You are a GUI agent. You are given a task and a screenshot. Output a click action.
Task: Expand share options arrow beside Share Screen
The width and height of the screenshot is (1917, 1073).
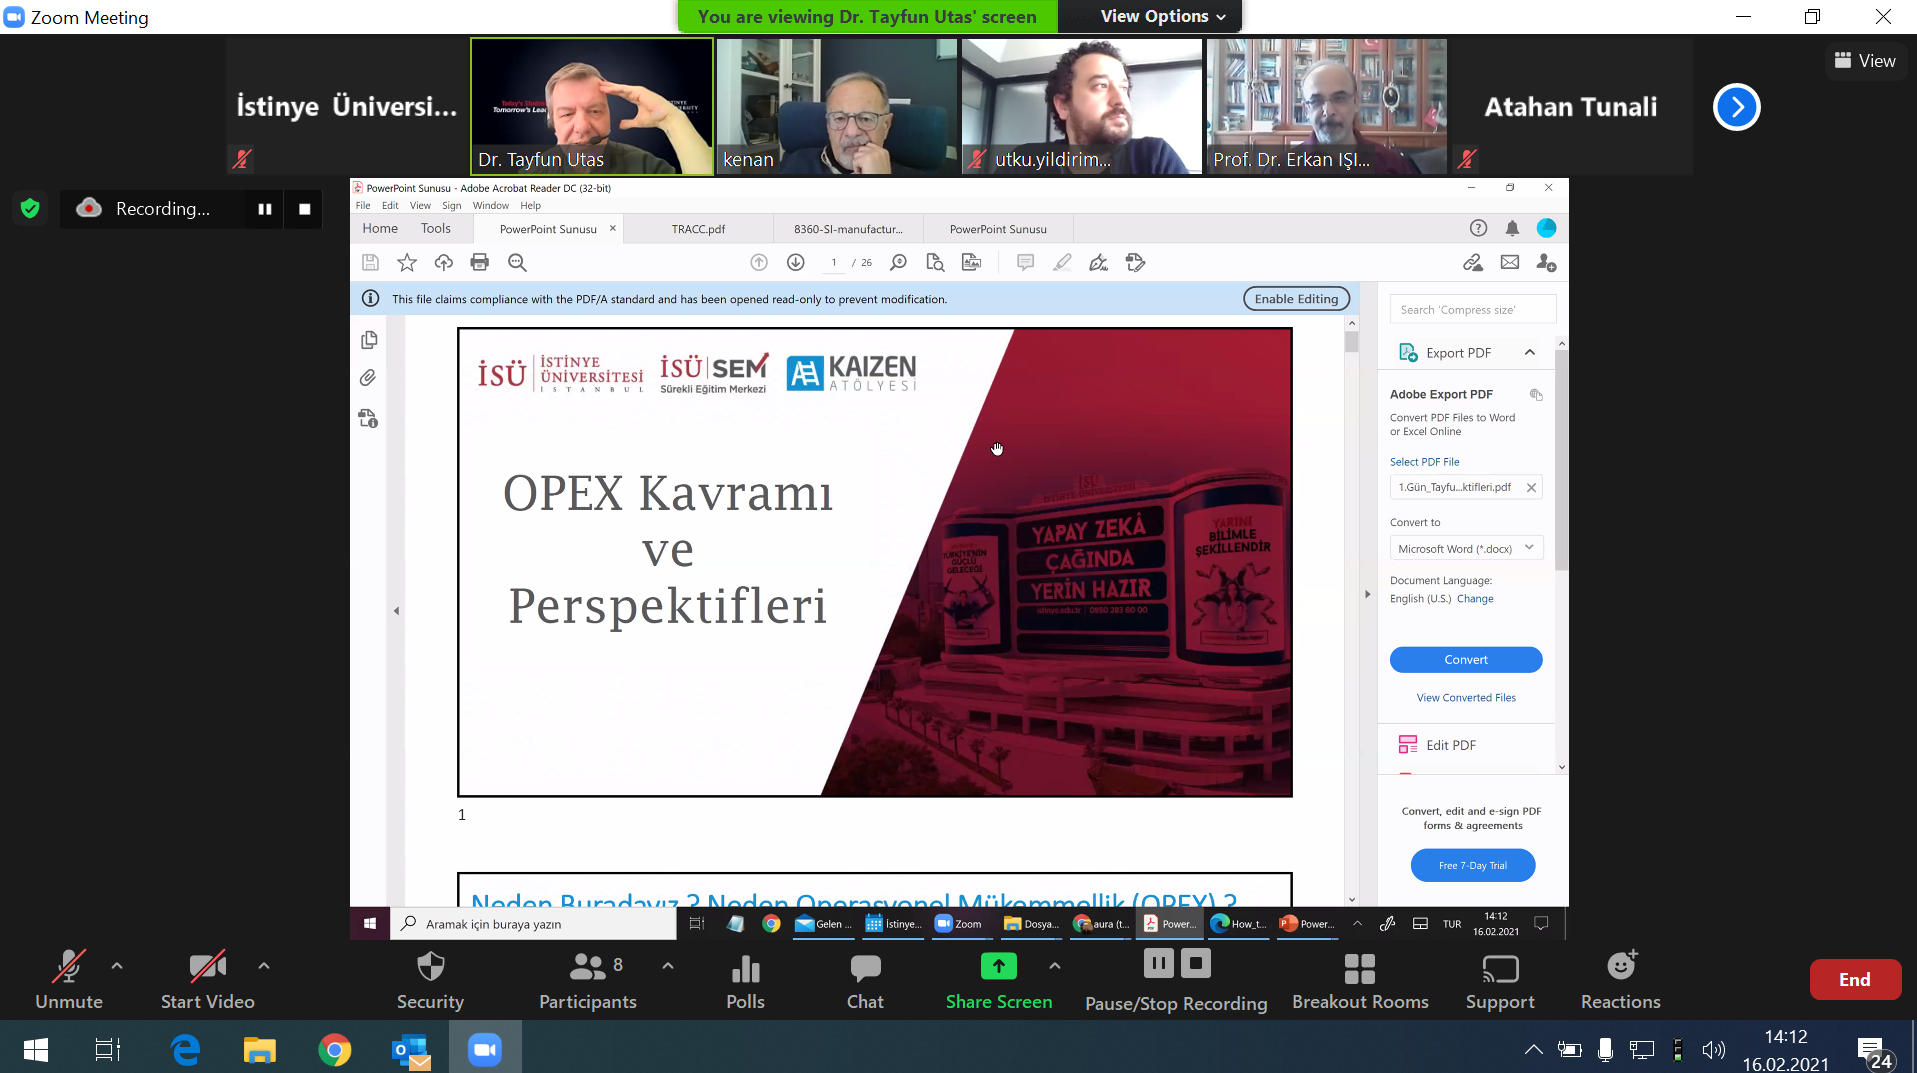point(1054,966)
